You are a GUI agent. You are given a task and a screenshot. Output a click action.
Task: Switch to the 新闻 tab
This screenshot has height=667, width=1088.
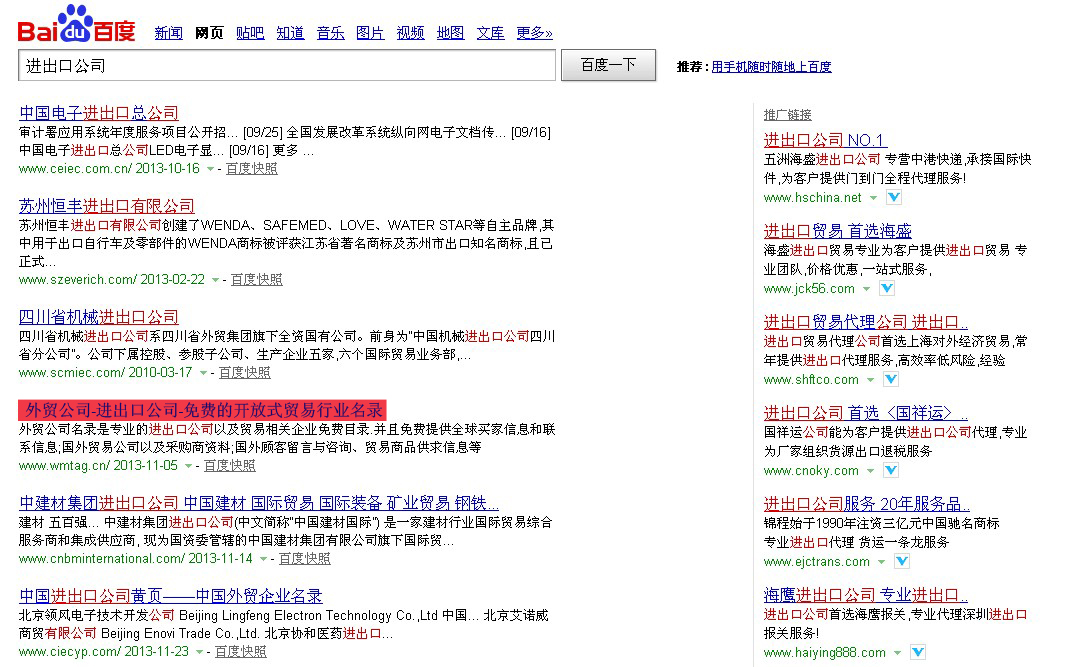coord(168,33)
